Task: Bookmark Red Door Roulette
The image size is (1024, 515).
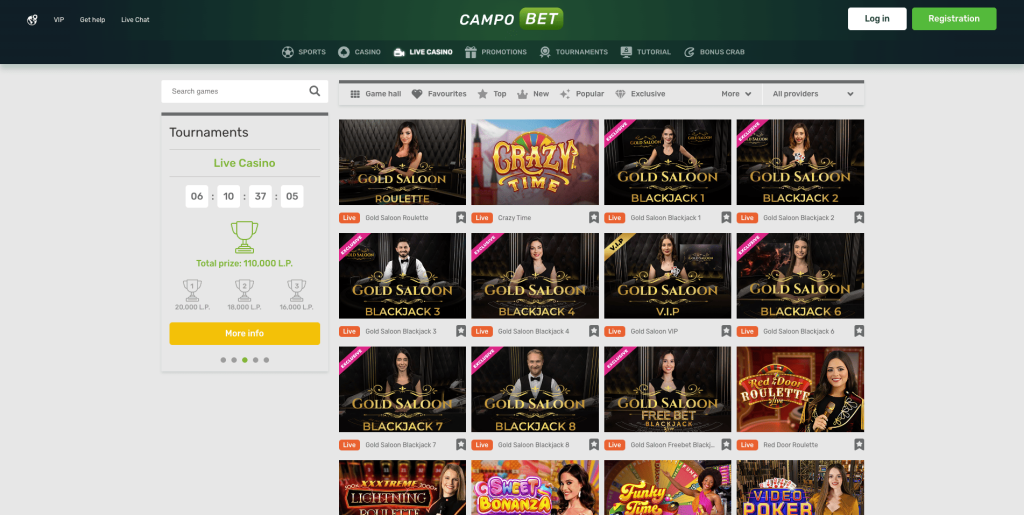Action: pyautogui.click(x=859, y=445)
